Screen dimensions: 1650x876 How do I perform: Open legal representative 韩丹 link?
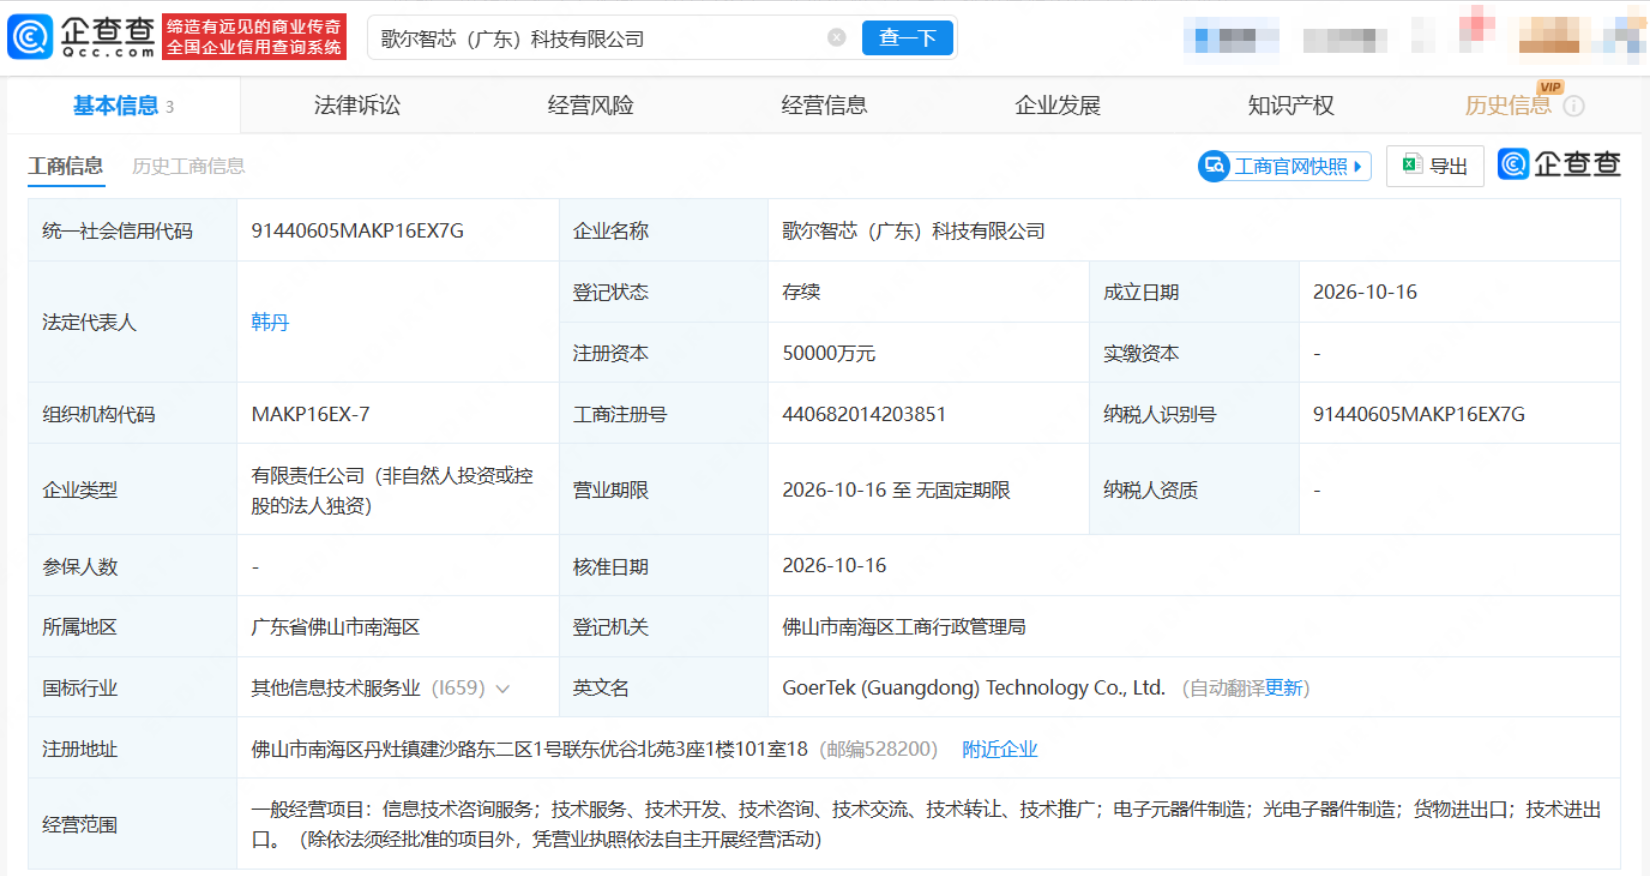(270, 322)
